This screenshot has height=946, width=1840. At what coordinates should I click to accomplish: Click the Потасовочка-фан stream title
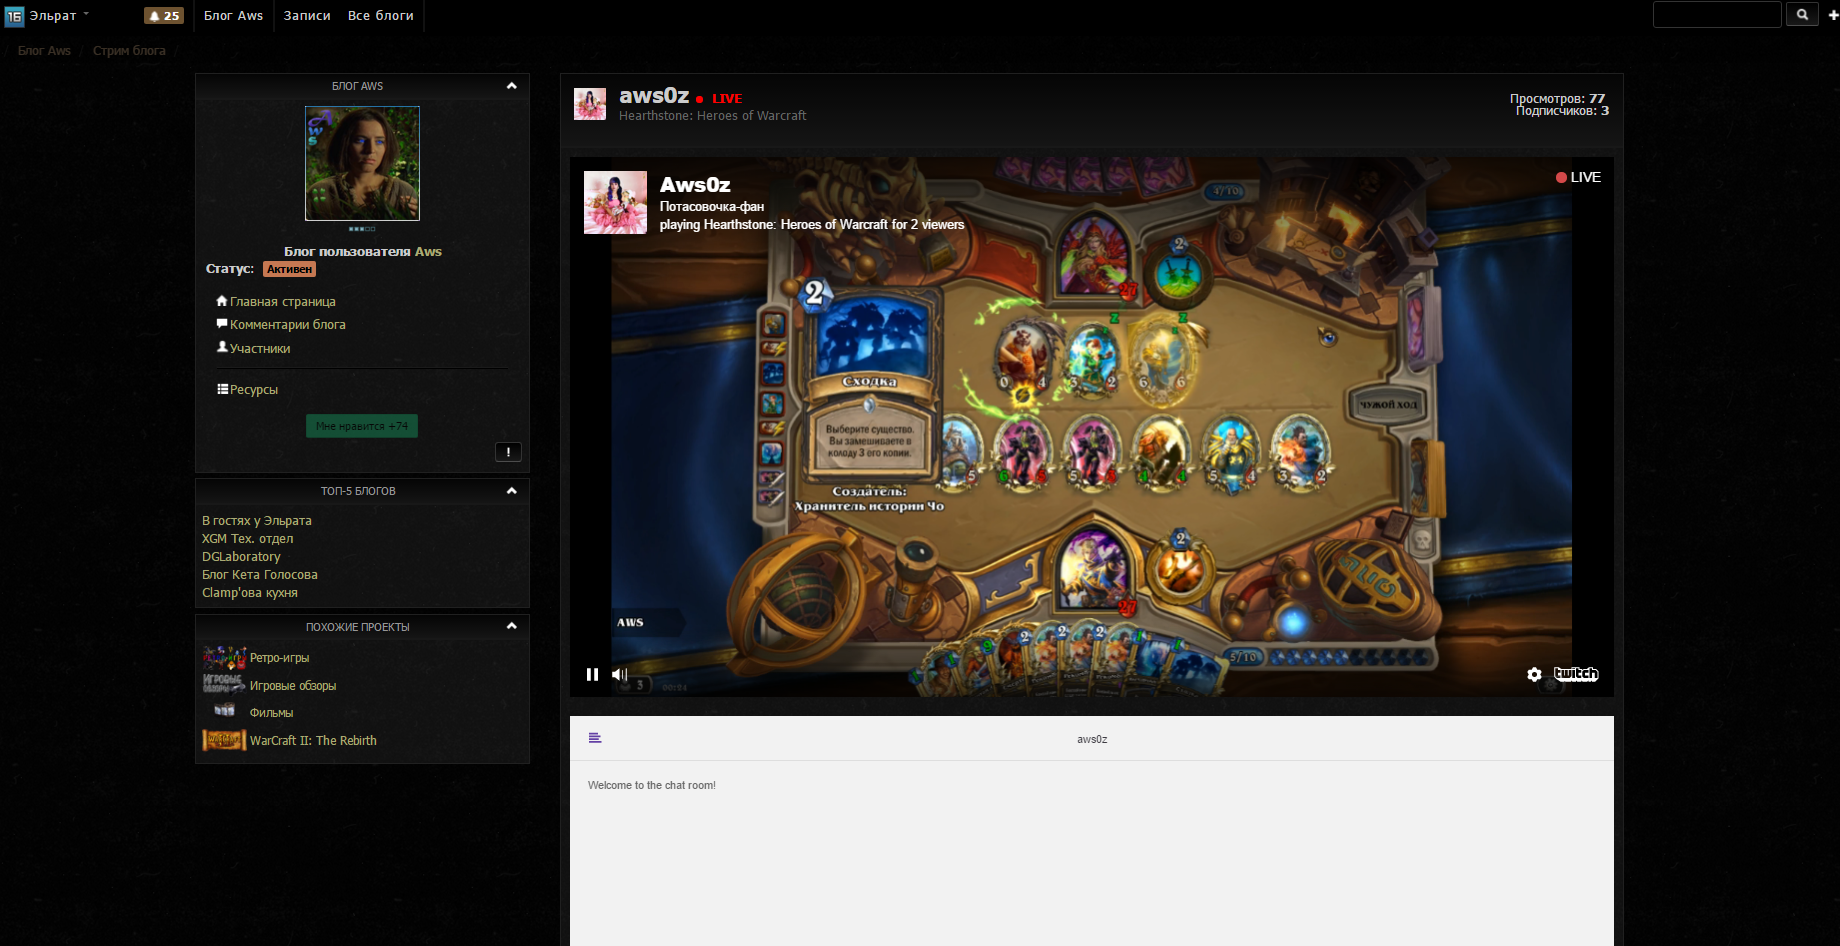[x=712, y=207]
